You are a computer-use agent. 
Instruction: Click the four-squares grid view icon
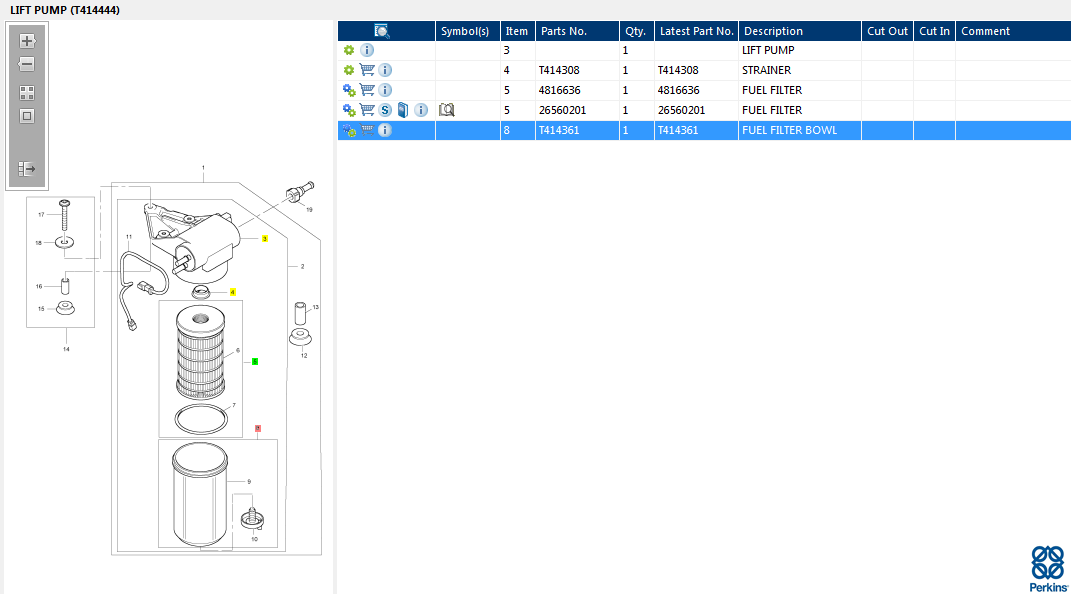click(x=27, y=93)
